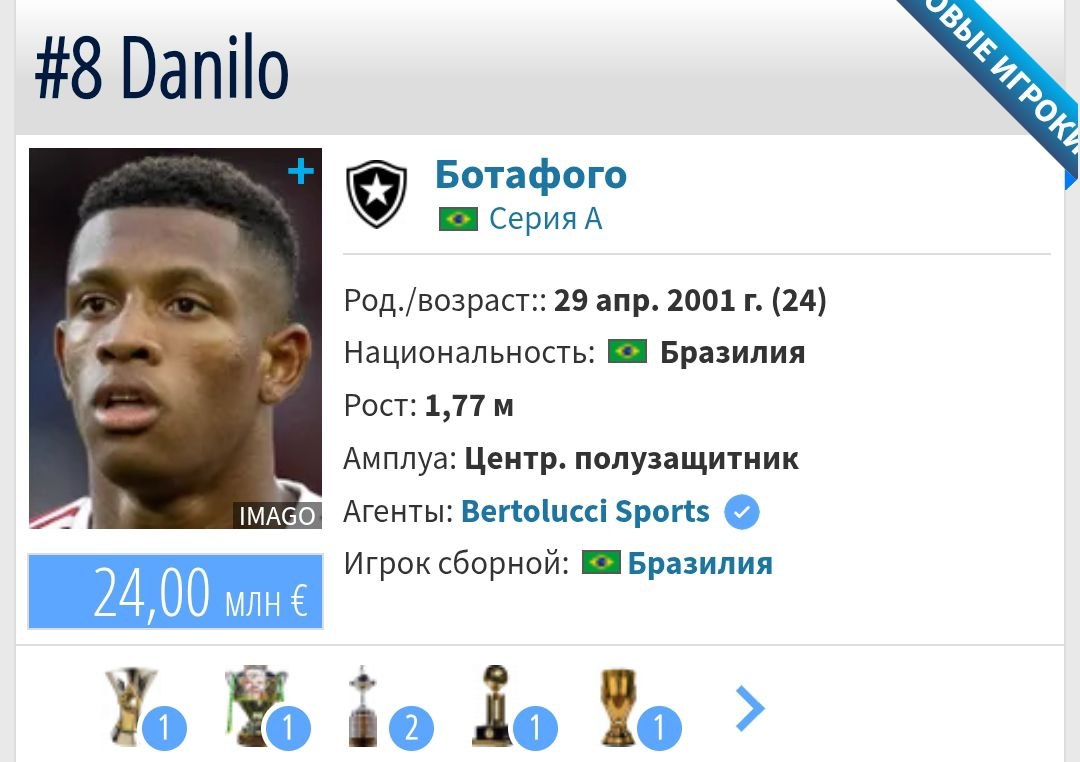The image size is (1080, 762).
Task: Click the fifth golden cup trophy
Action: click(x=617, y=707)
